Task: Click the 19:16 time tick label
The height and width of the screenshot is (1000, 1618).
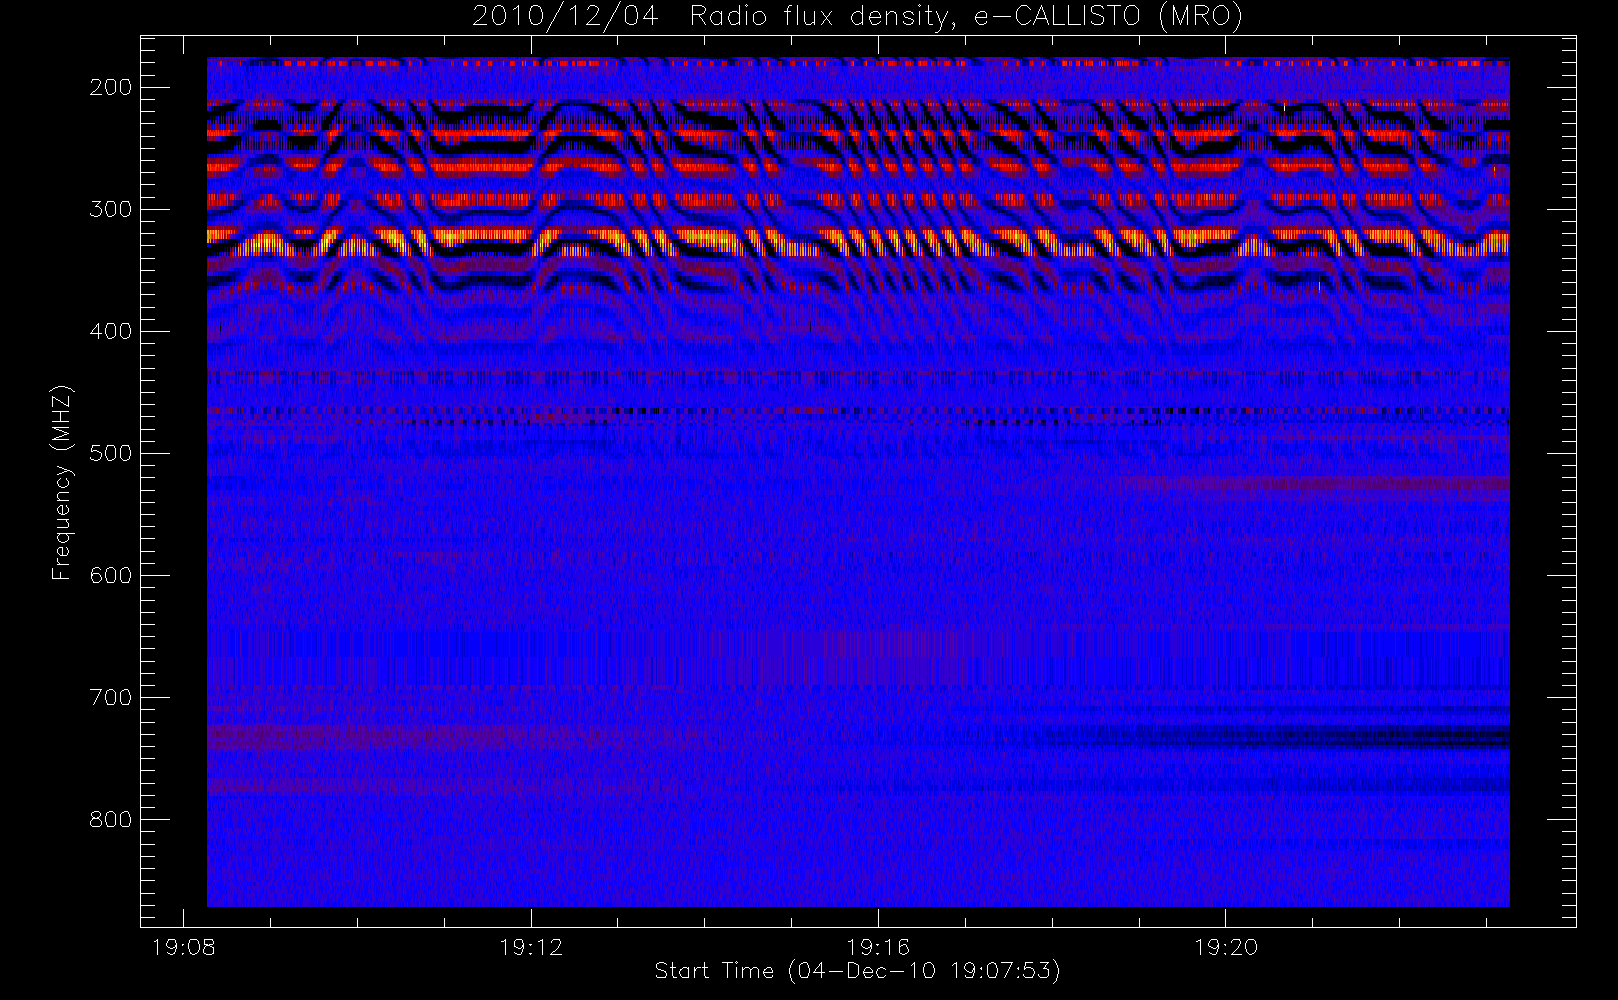Action: [x=878, y=946]
